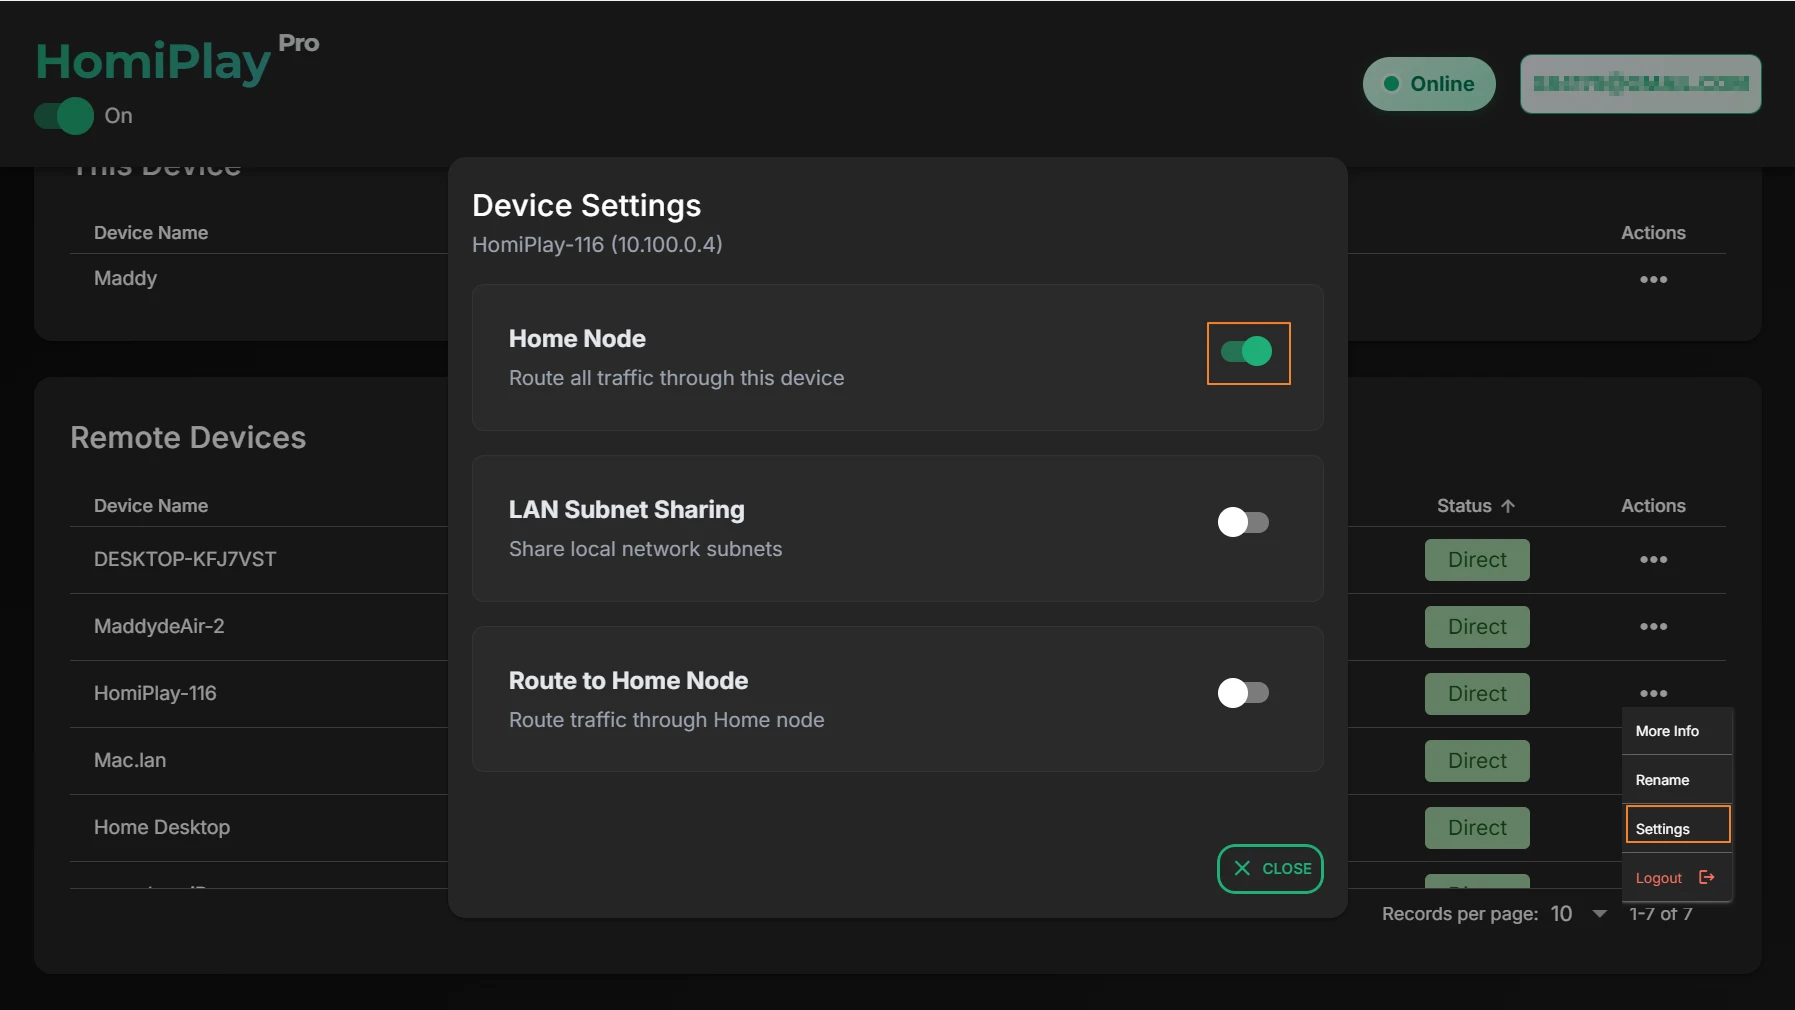Select HomiPlay-116 in the Remote Devices list
1795x1010 pixels.
point(155,693)
